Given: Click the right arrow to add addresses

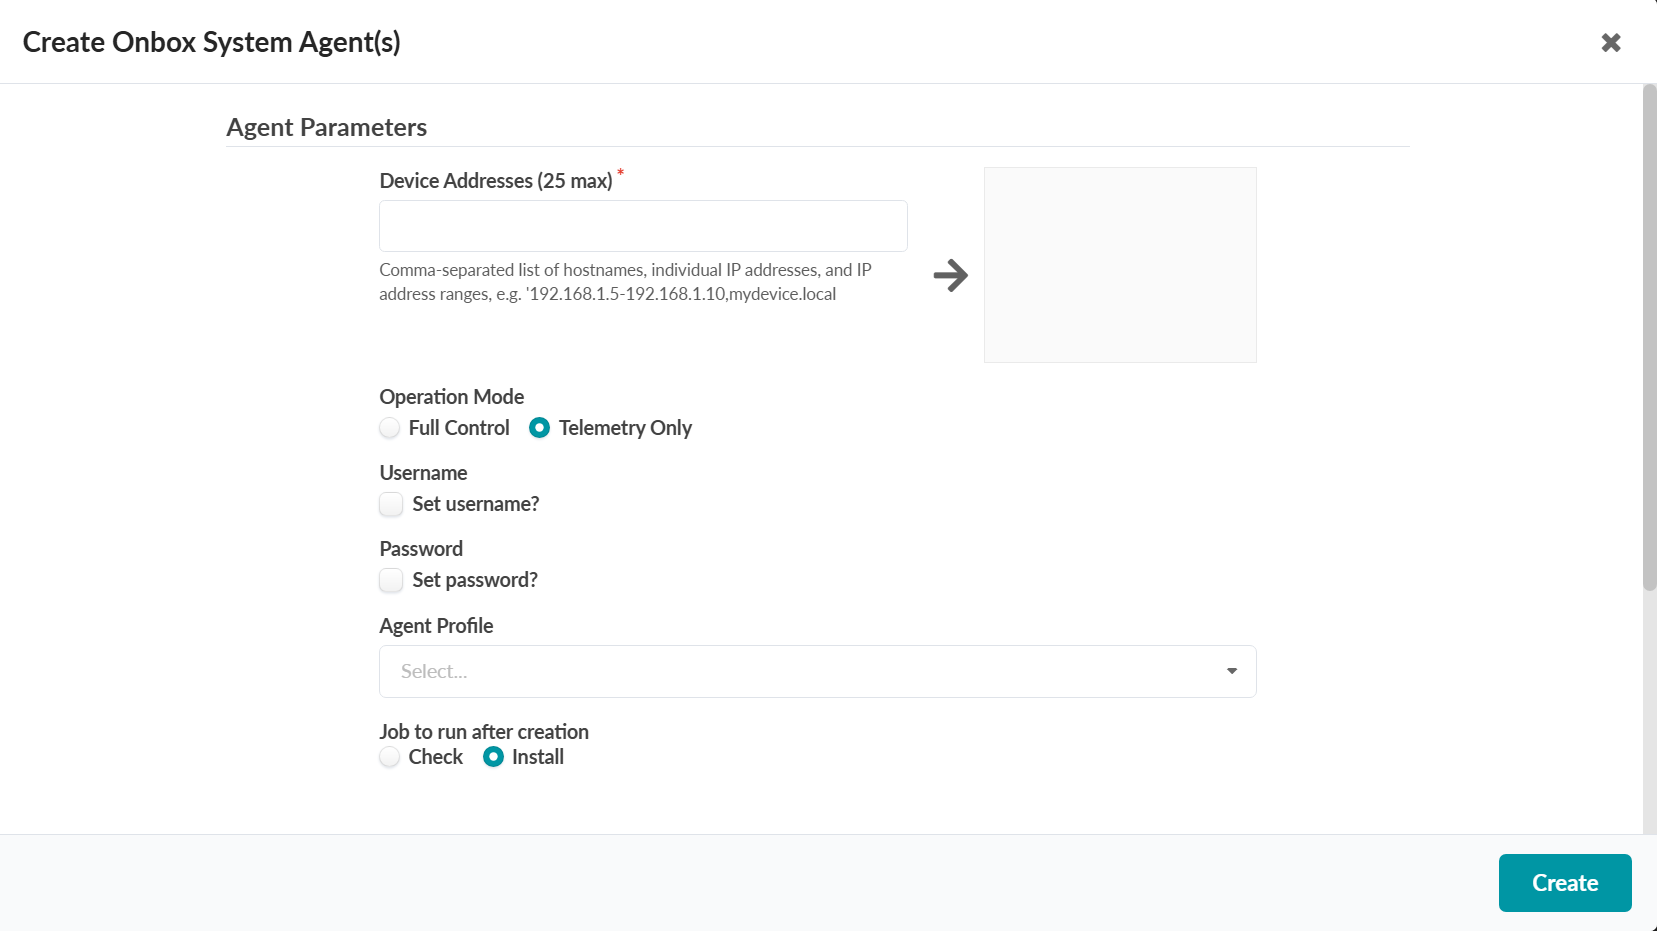Looking at the screenshot, I should [x=950, y=275].
